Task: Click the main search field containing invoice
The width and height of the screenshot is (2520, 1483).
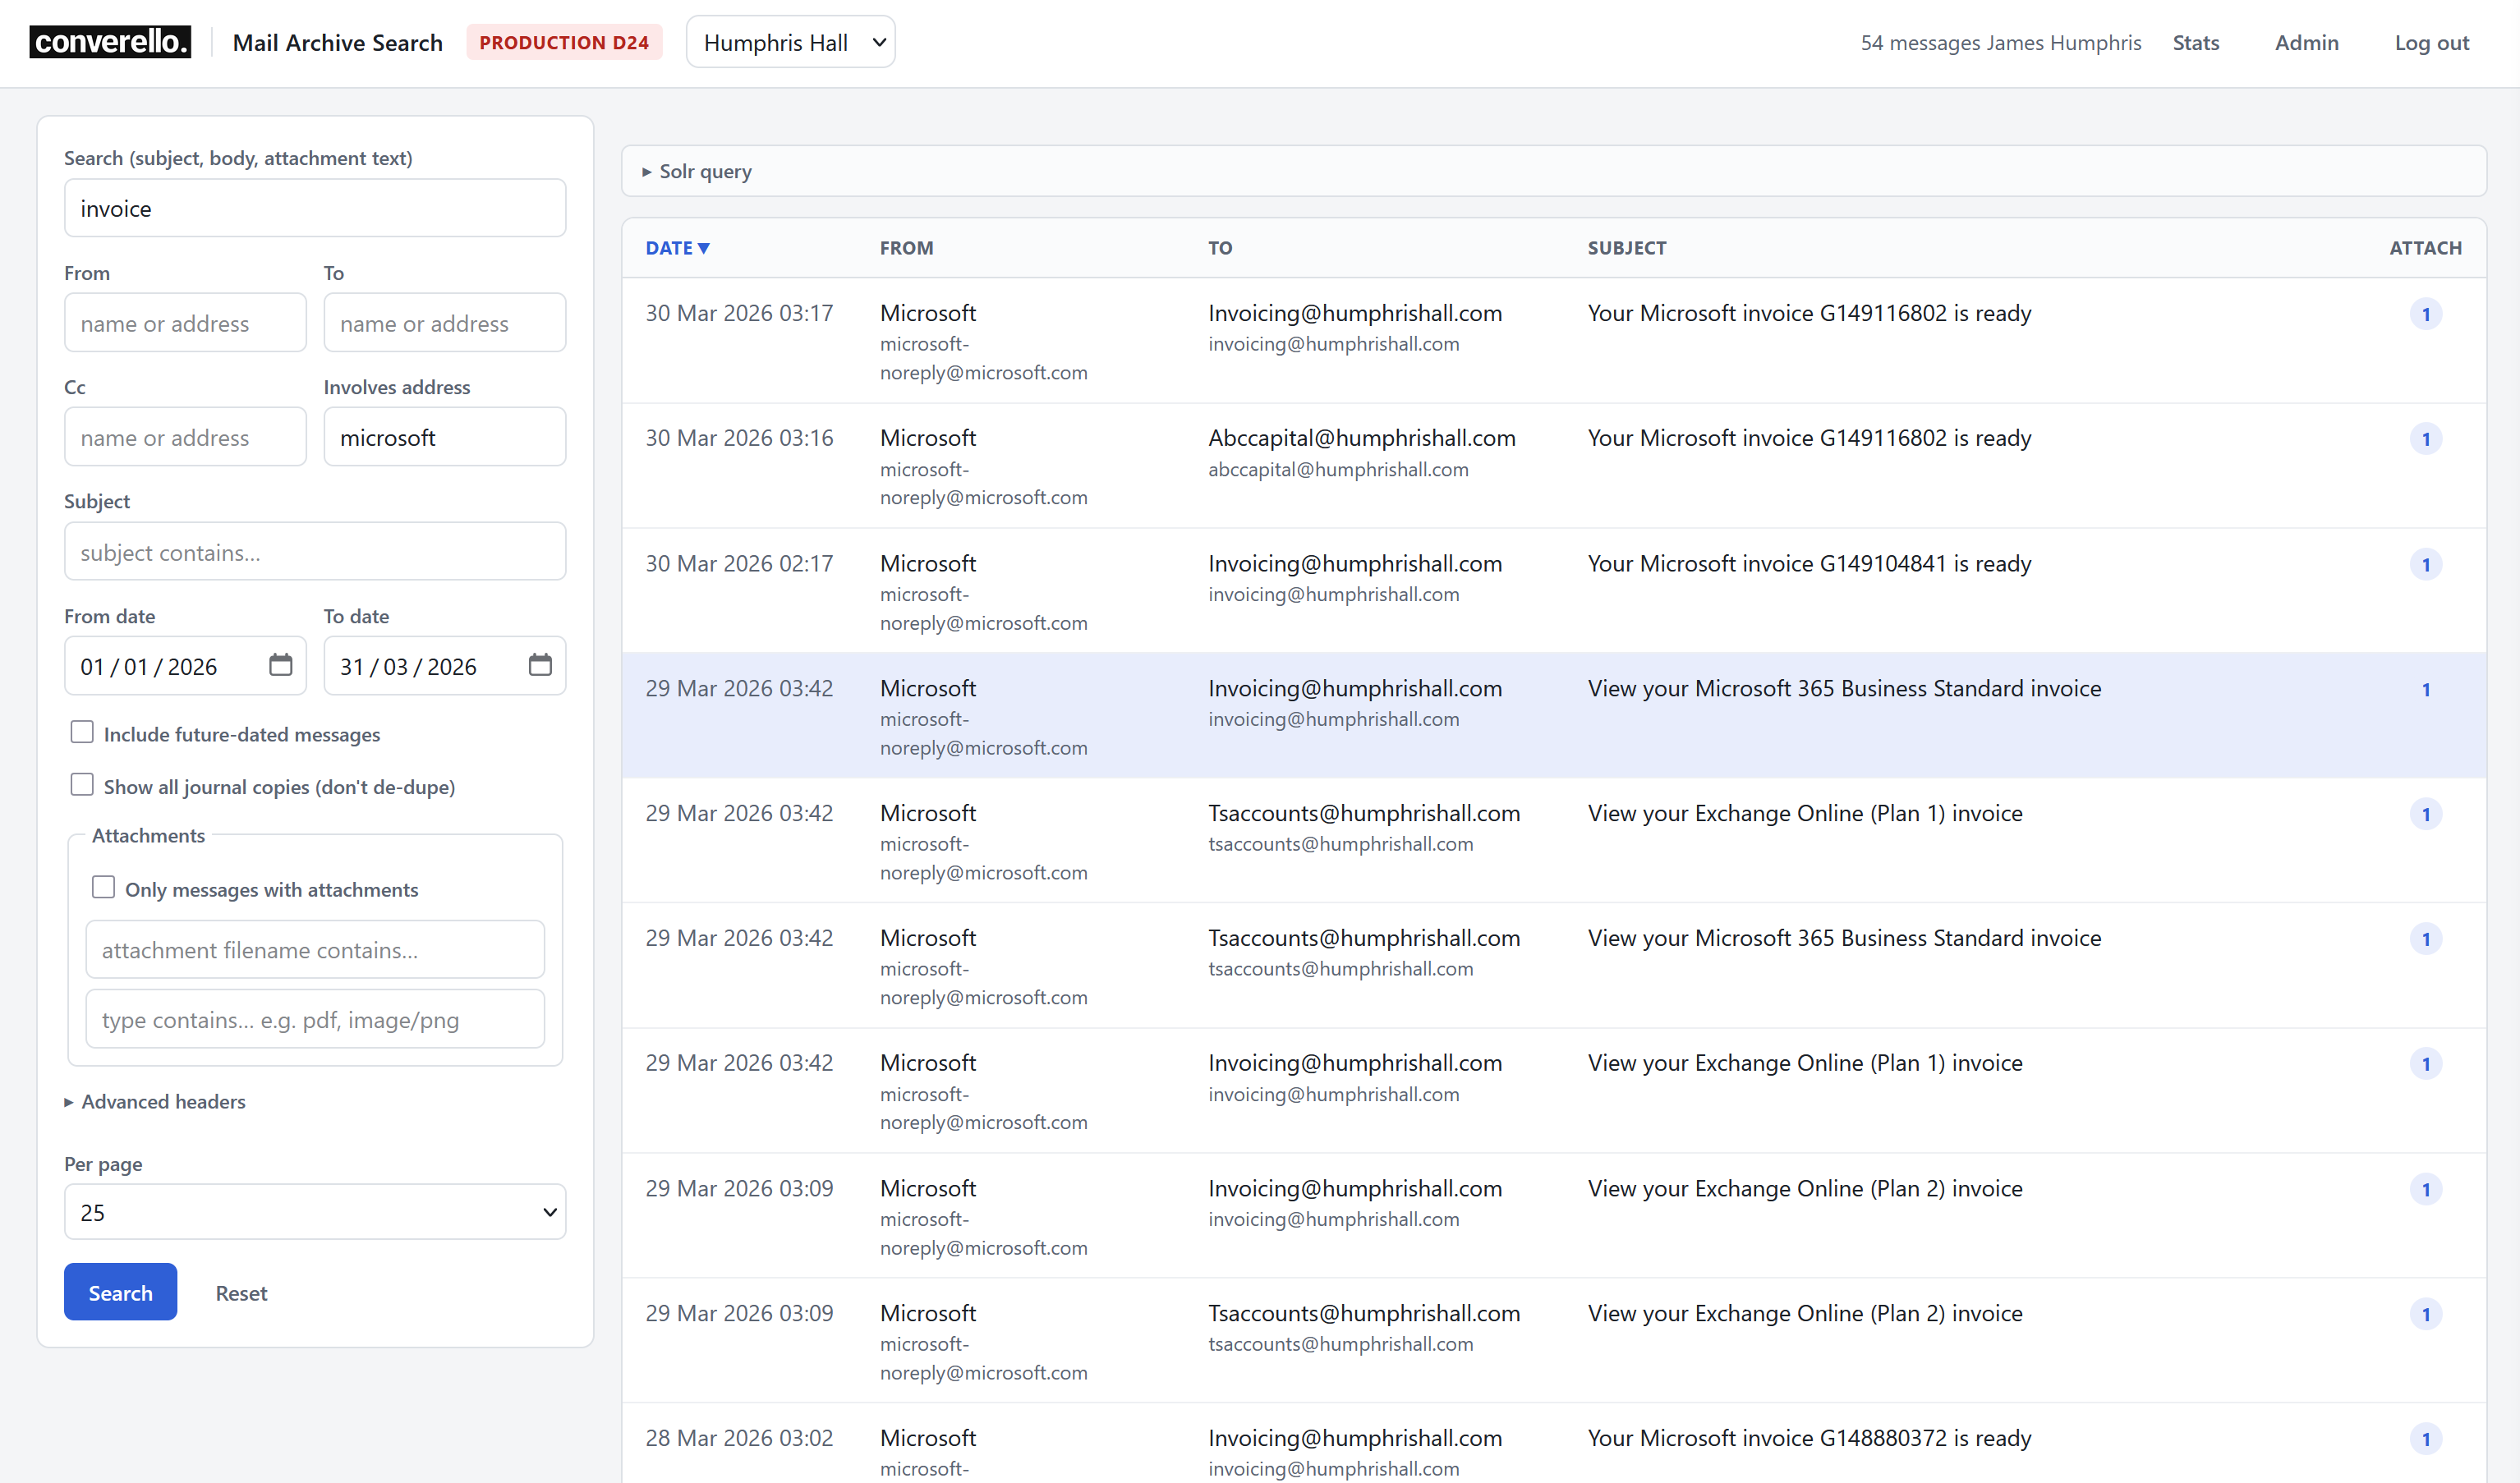Action: 315,208
